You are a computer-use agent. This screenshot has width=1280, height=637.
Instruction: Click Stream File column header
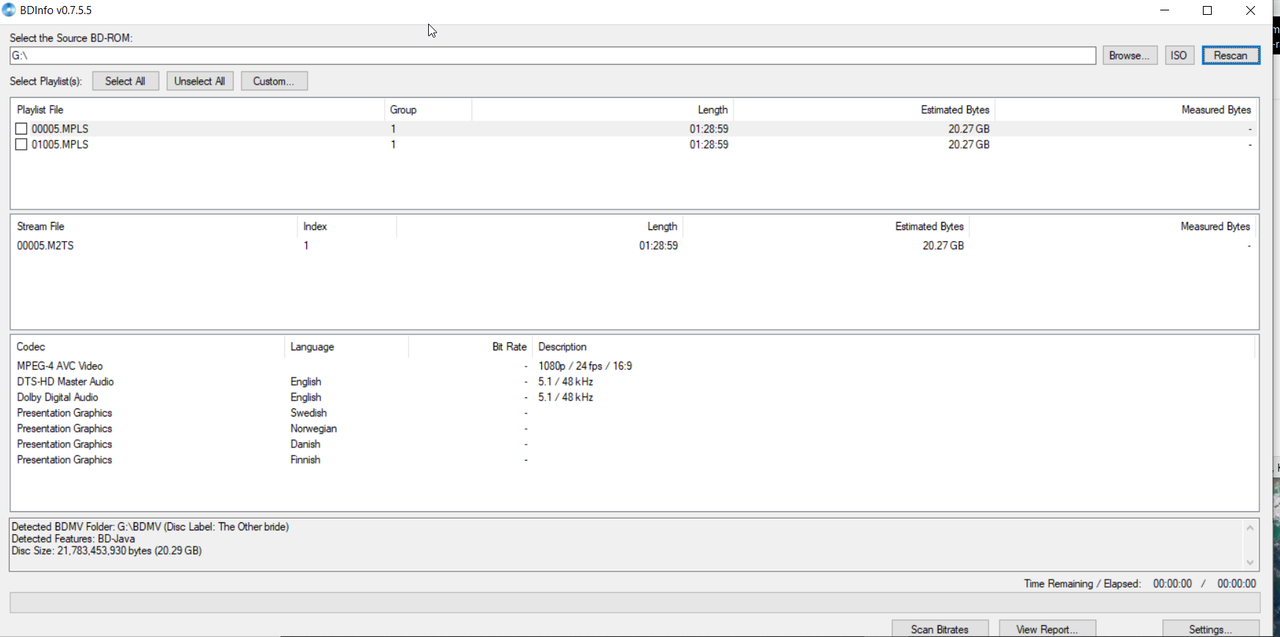tap(154, 227)
